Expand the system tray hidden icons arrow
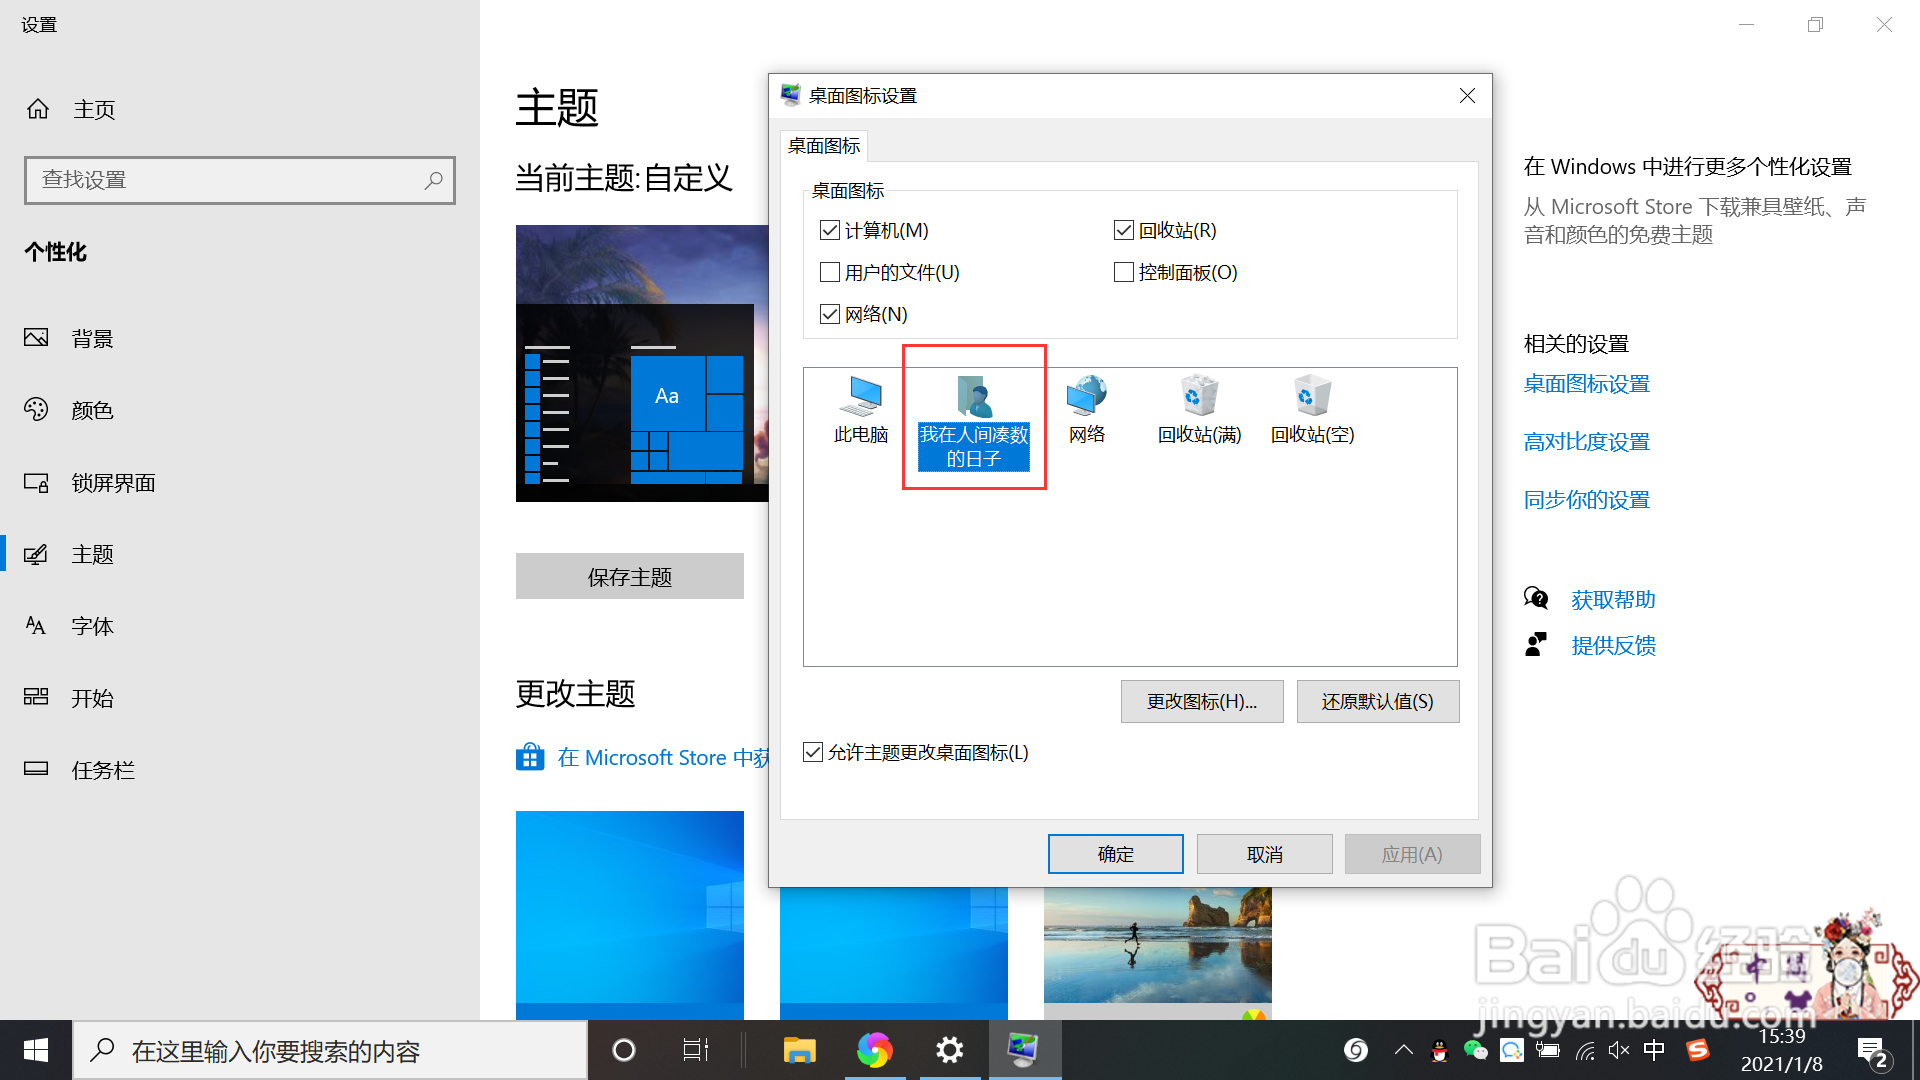Viewport: 1920px width, 1080px height. click(1404, 1050)
